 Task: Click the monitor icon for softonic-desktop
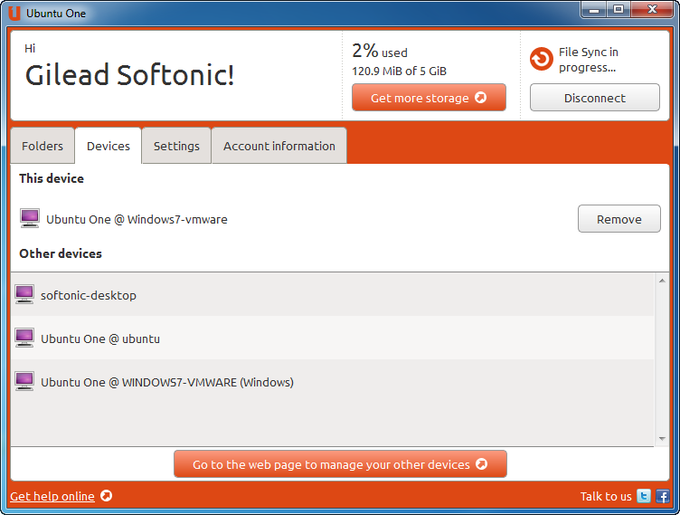tap(24, 294)
